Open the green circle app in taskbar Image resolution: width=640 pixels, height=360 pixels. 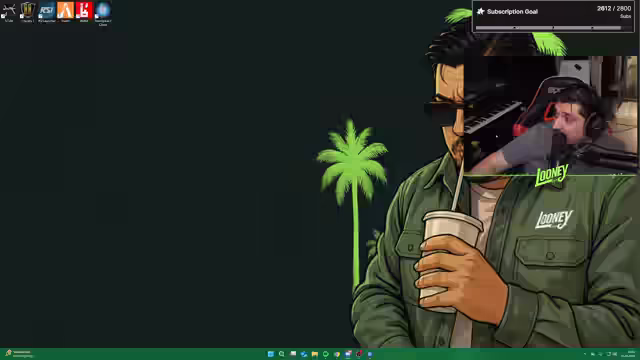click(x=326, y=354)
